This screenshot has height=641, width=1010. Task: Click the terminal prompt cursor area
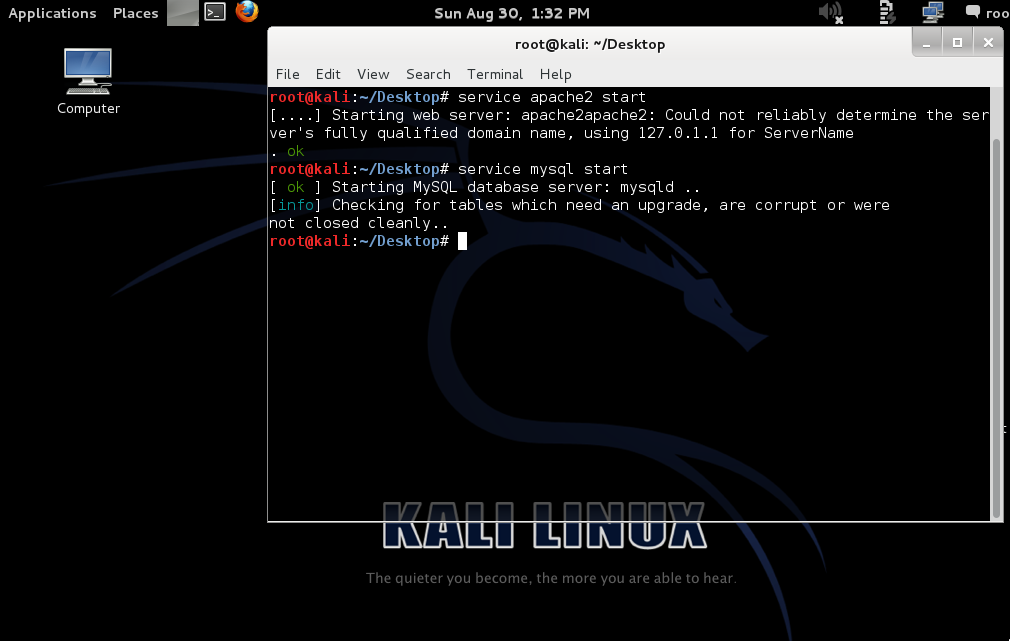[x=462, y=241]
